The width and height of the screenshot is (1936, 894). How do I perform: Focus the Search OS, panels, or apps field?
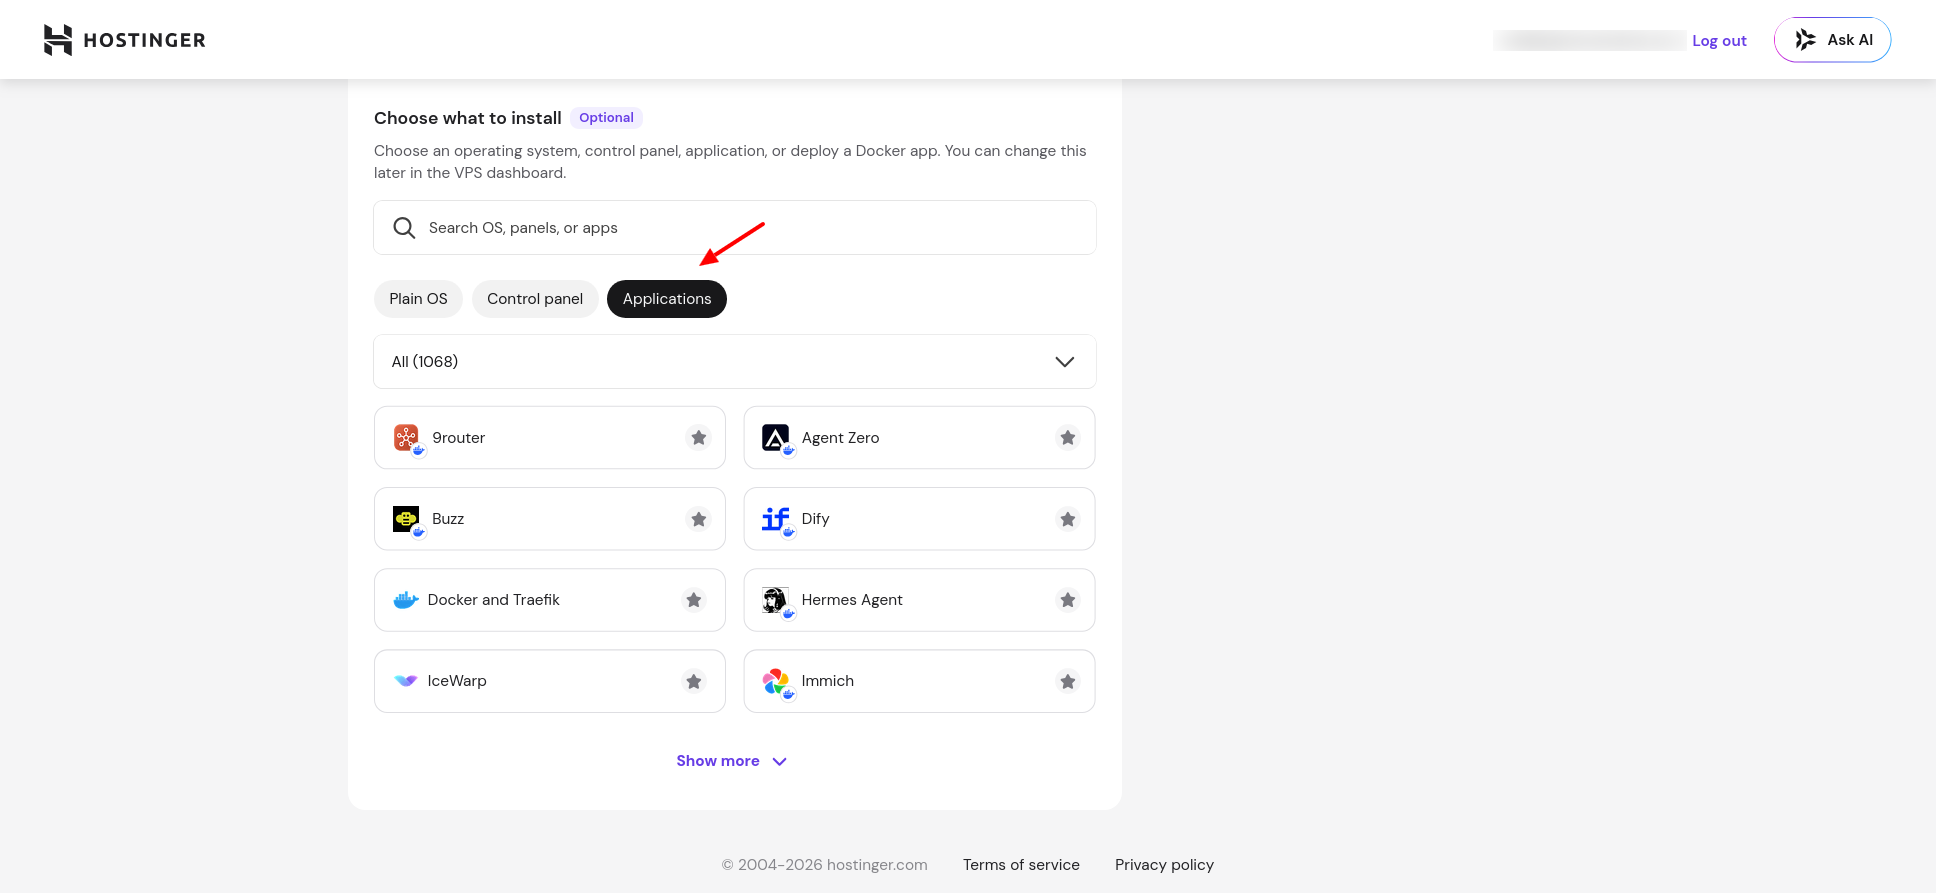(735, 228)
